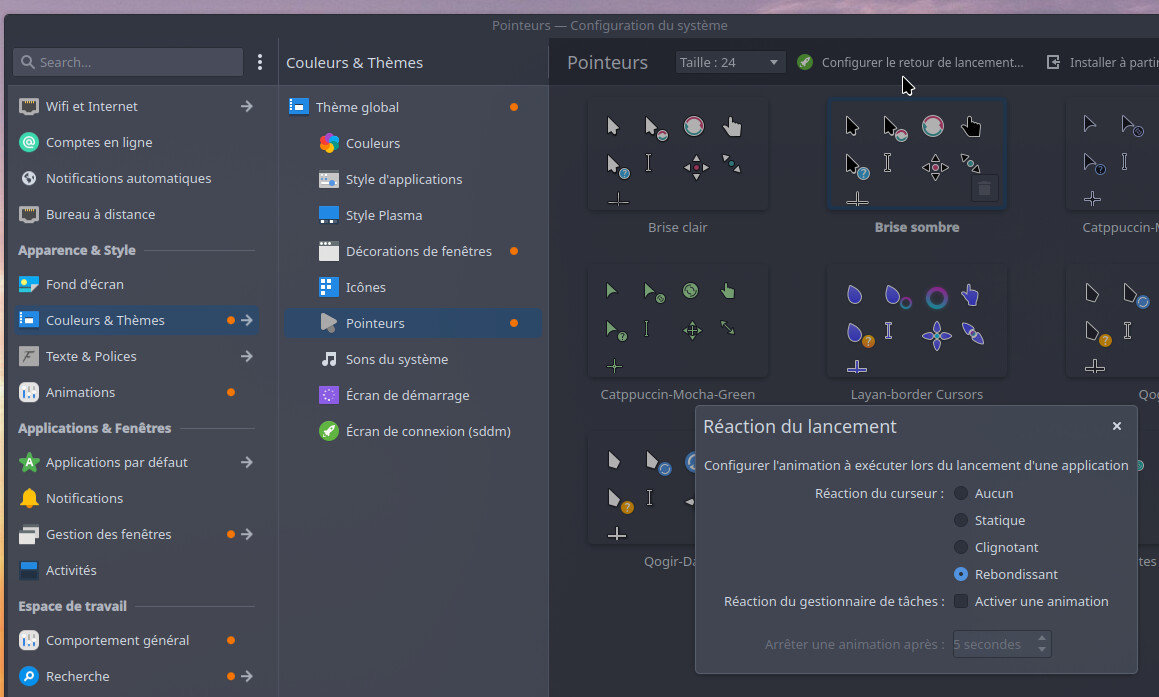Select Statique cursor reaction

[x=961, y=520]
